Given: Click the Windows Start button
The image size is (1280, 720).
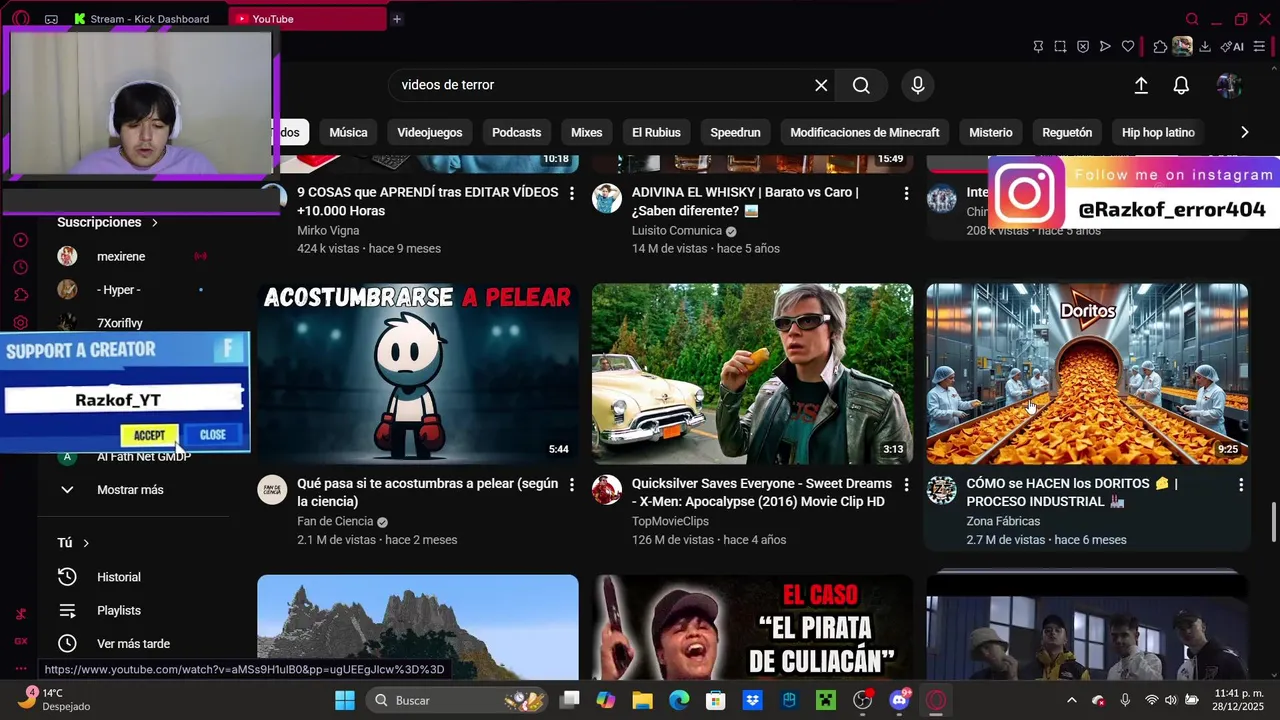Looking at the screenshot, I should 345,700.
